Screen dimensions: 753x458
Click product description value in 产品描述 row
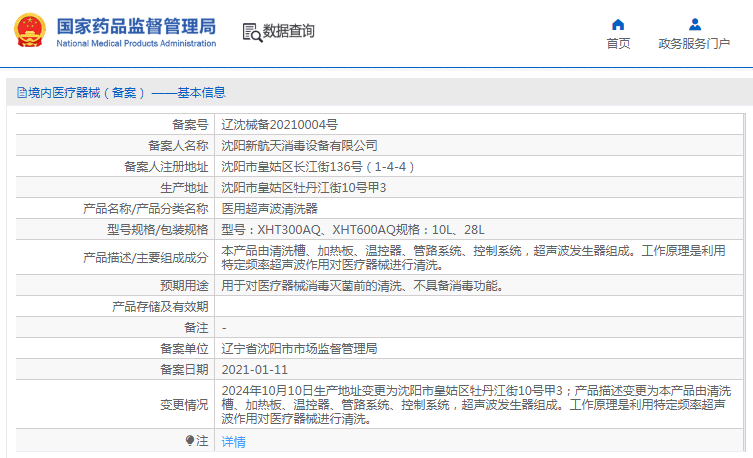(x=474, y=258)
